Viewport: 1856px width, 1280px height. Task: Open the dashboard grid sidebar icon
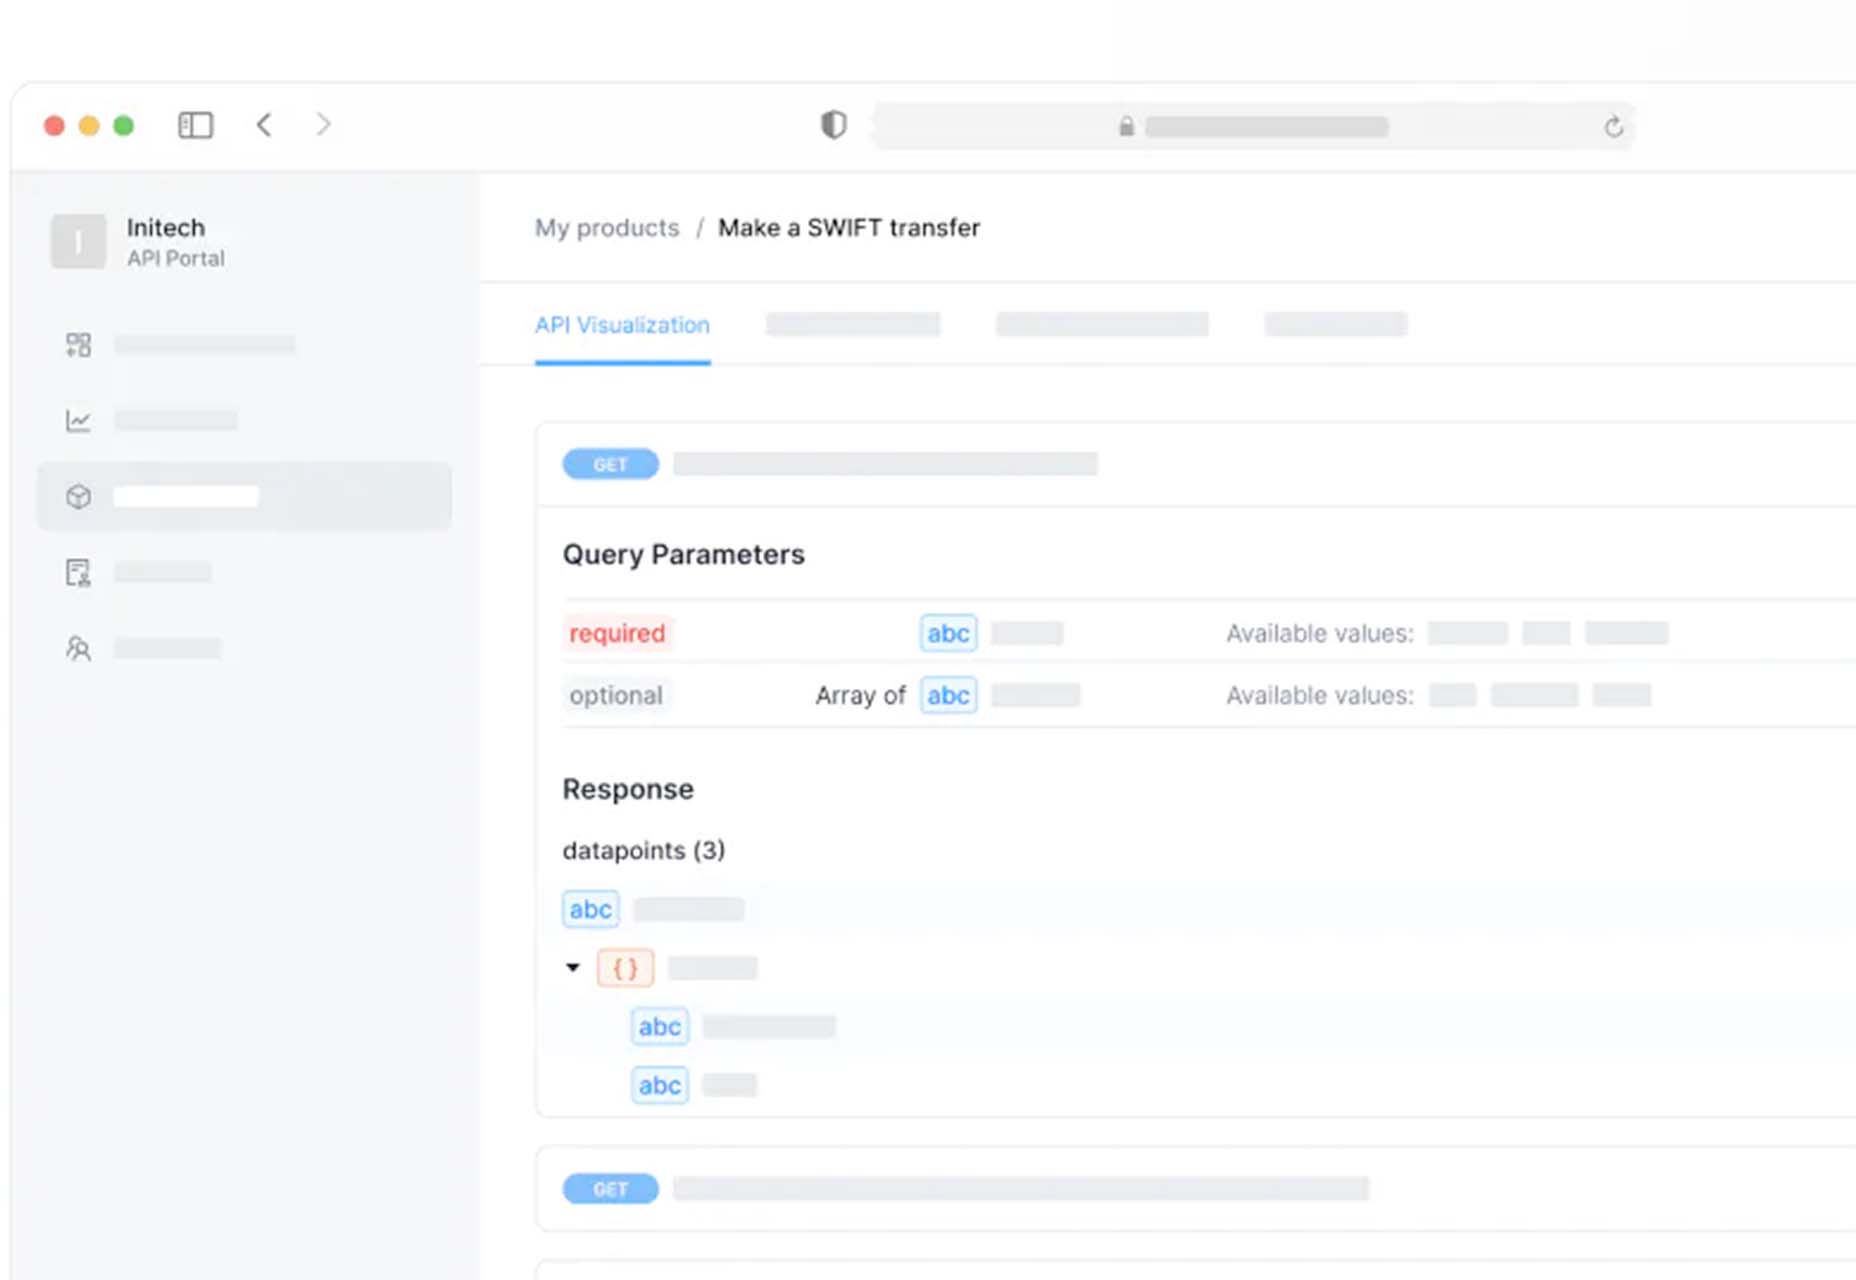[x=78, y=345]
